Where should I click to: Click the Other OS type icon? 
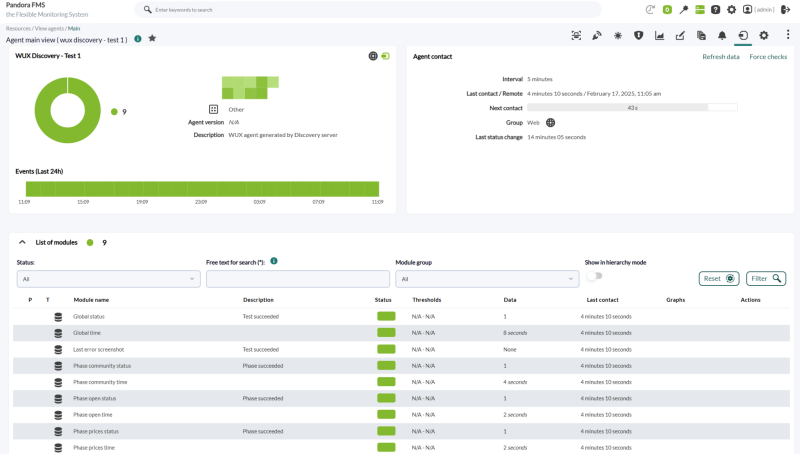pos(213,109)
